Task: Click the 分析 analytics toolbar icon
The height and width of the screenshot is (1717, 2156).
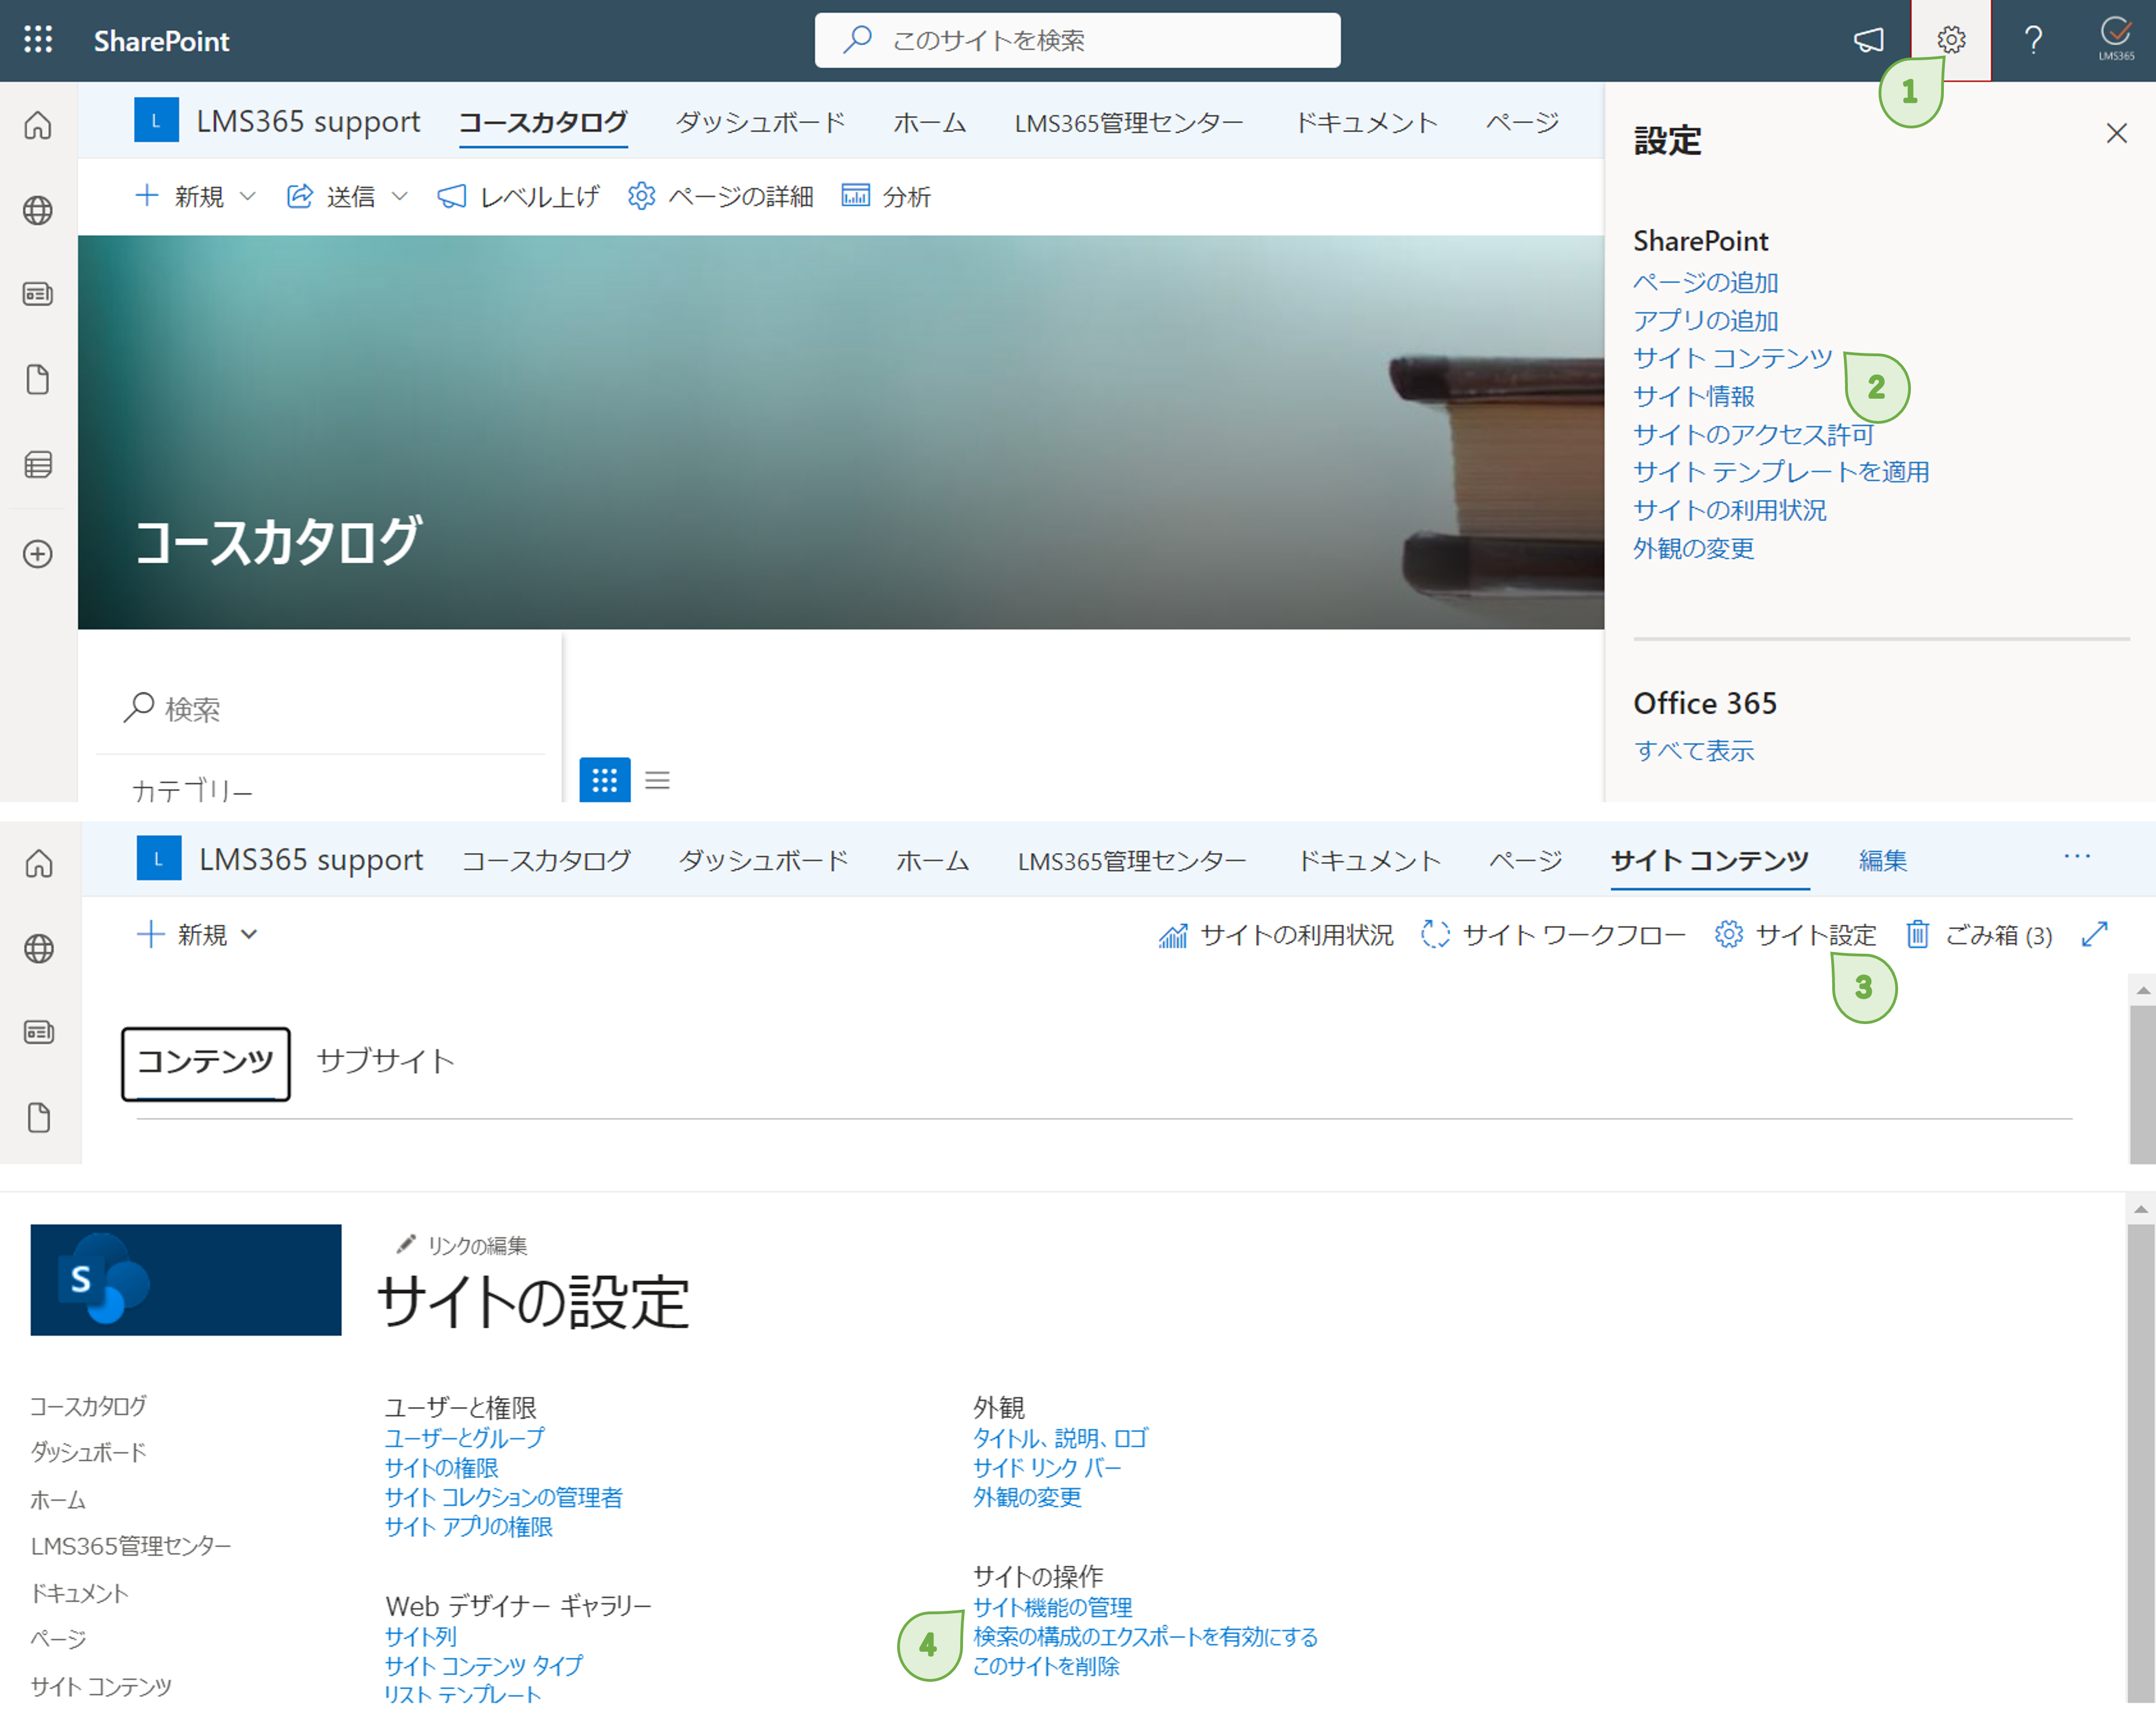Action: pyautogui.click(x=855, y=196)
